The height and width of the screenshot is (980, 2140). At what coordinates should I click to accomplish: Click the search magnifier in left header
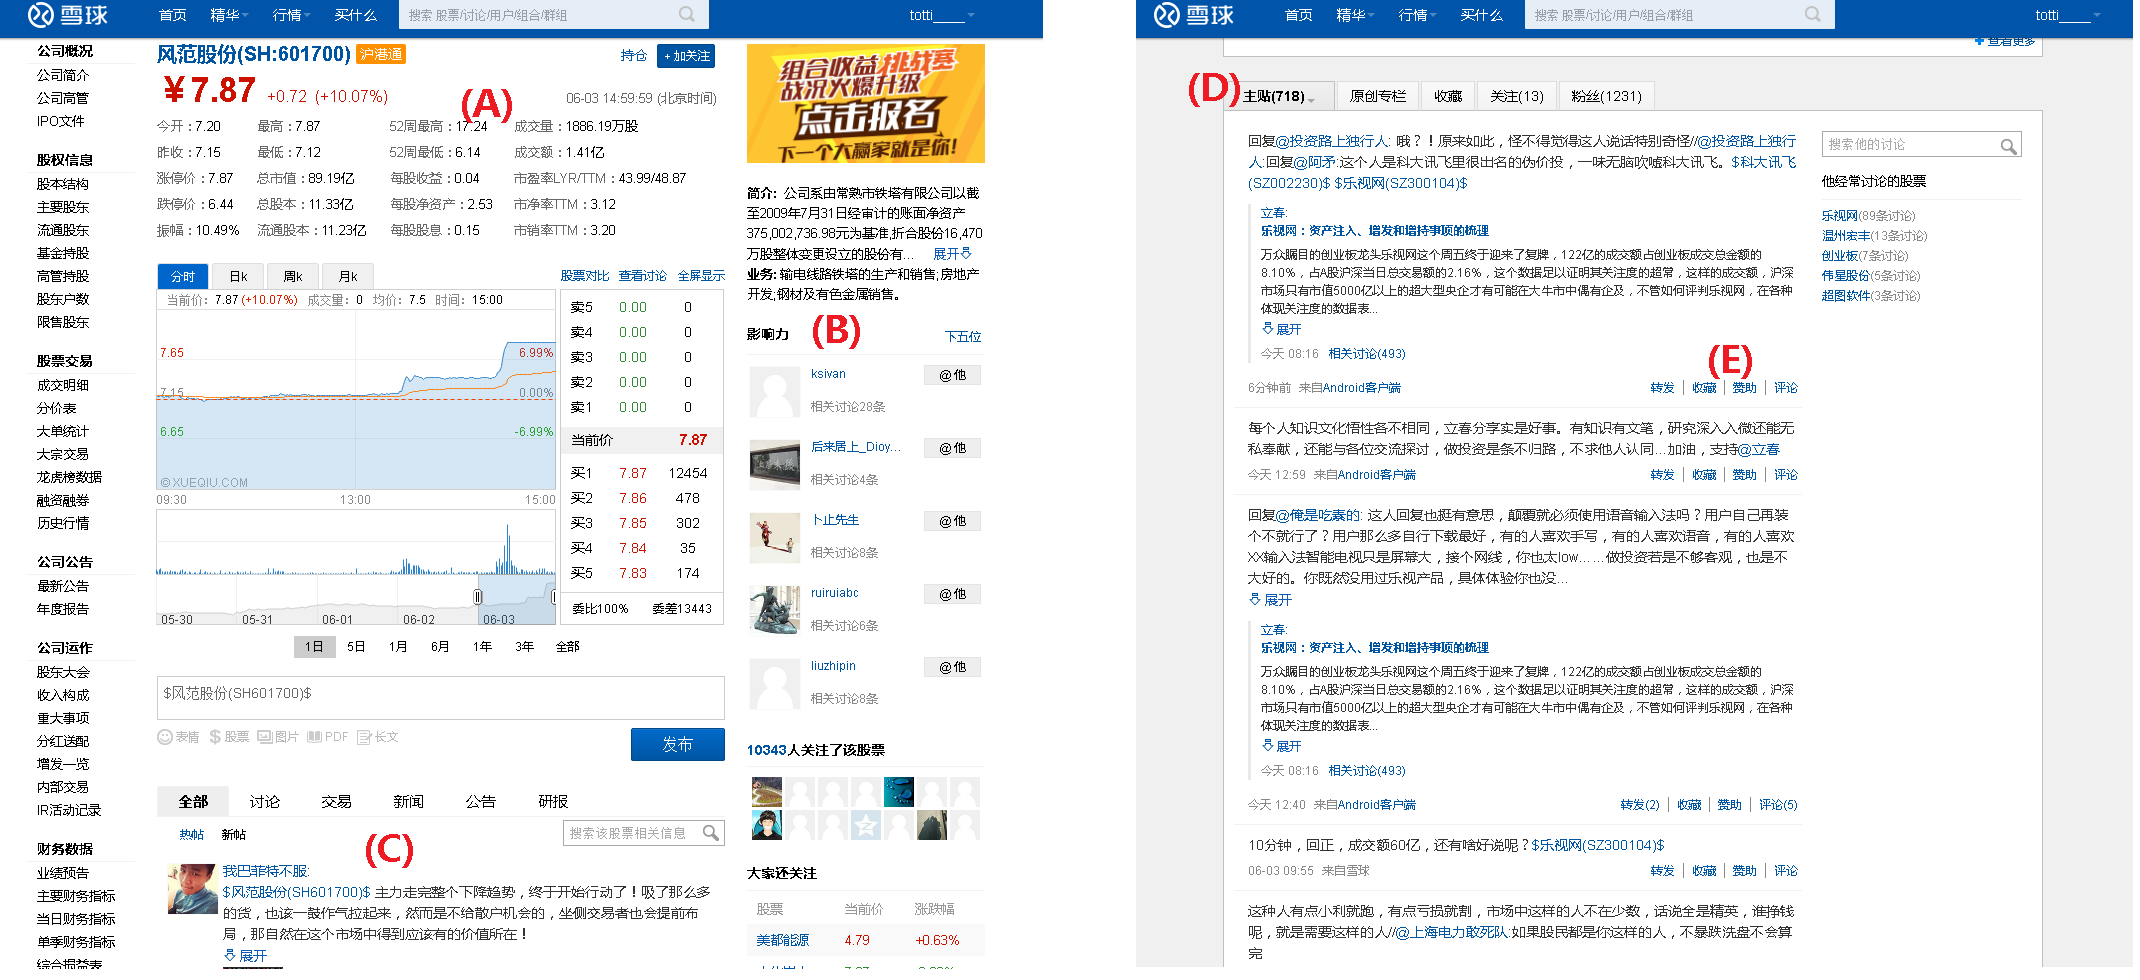686,15
